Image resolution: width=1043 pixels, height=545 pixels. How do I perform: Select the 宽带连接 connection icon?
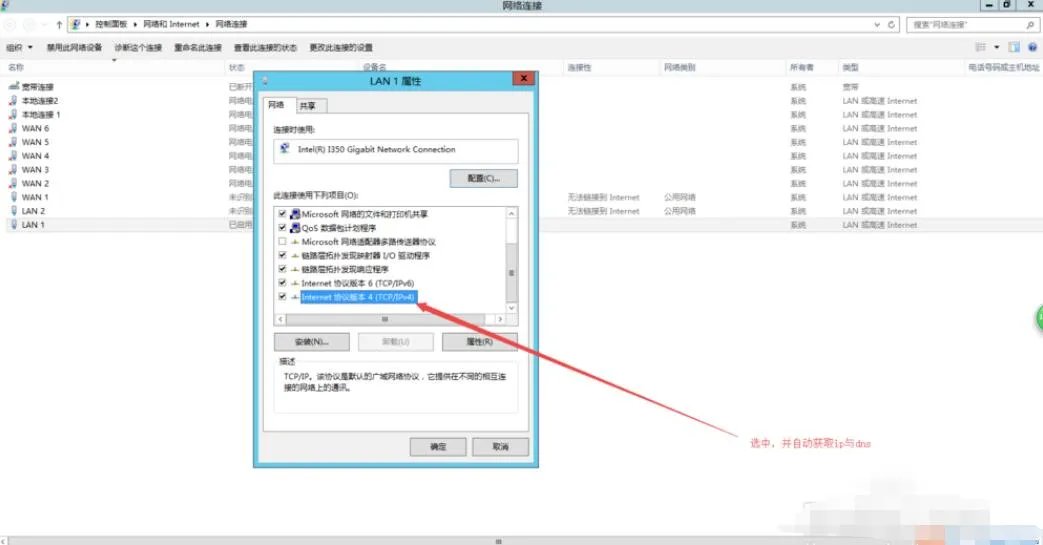coord(13,87)
